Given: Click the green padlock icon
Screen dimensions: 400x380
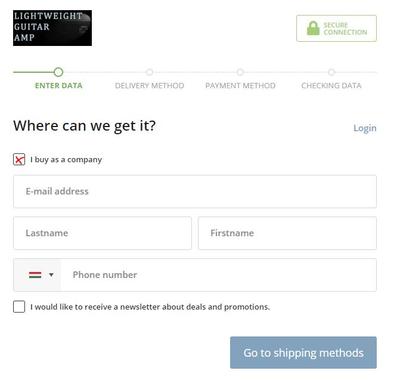Looking at the screenshot, I should point(313,28).
